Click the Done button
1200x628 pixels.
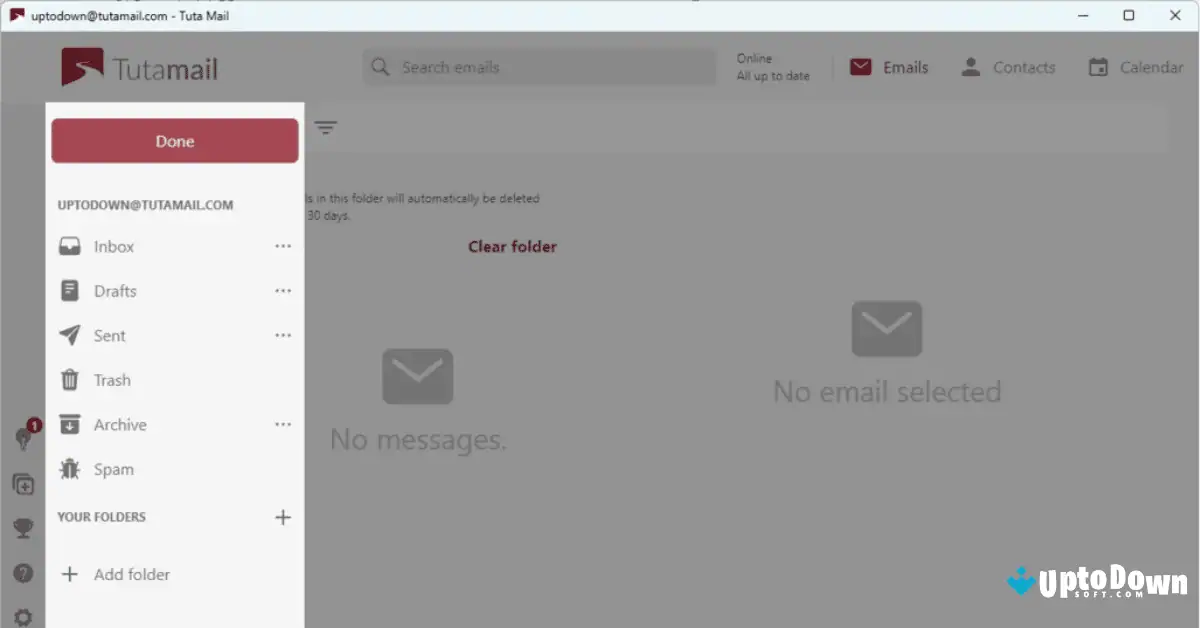[x=174, y=140]
